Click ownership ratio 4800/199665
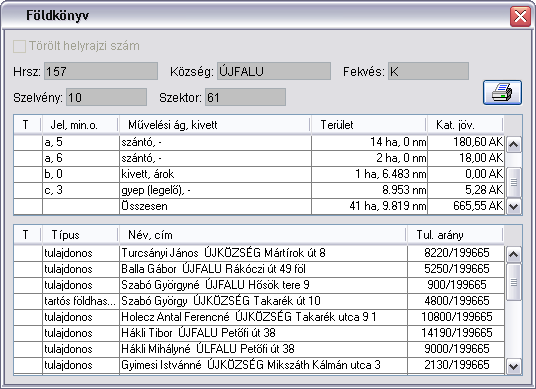The height and width of the screenshot is (389, 536). coord(456,301)
